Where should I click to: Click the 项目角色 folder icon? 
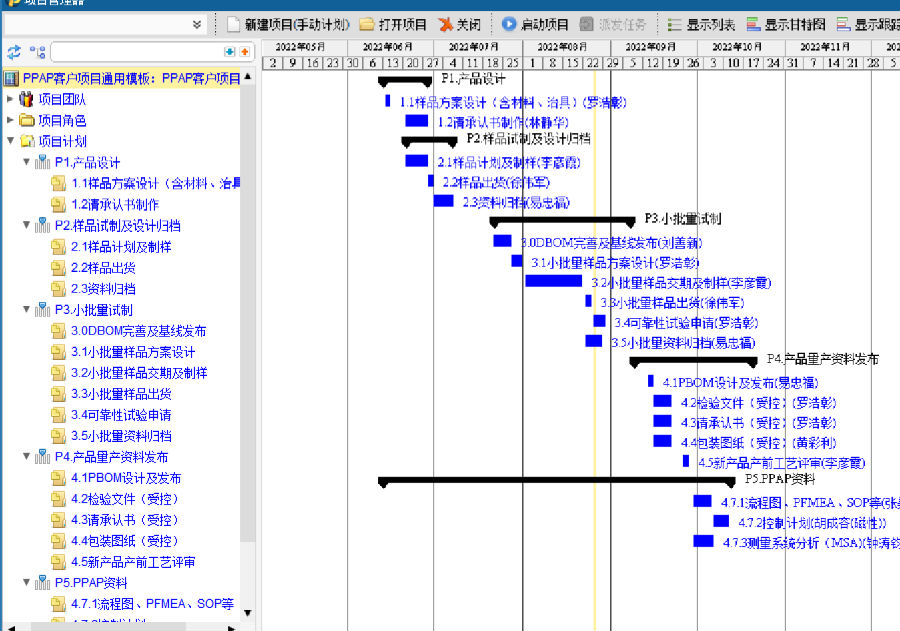coord(26,120)
